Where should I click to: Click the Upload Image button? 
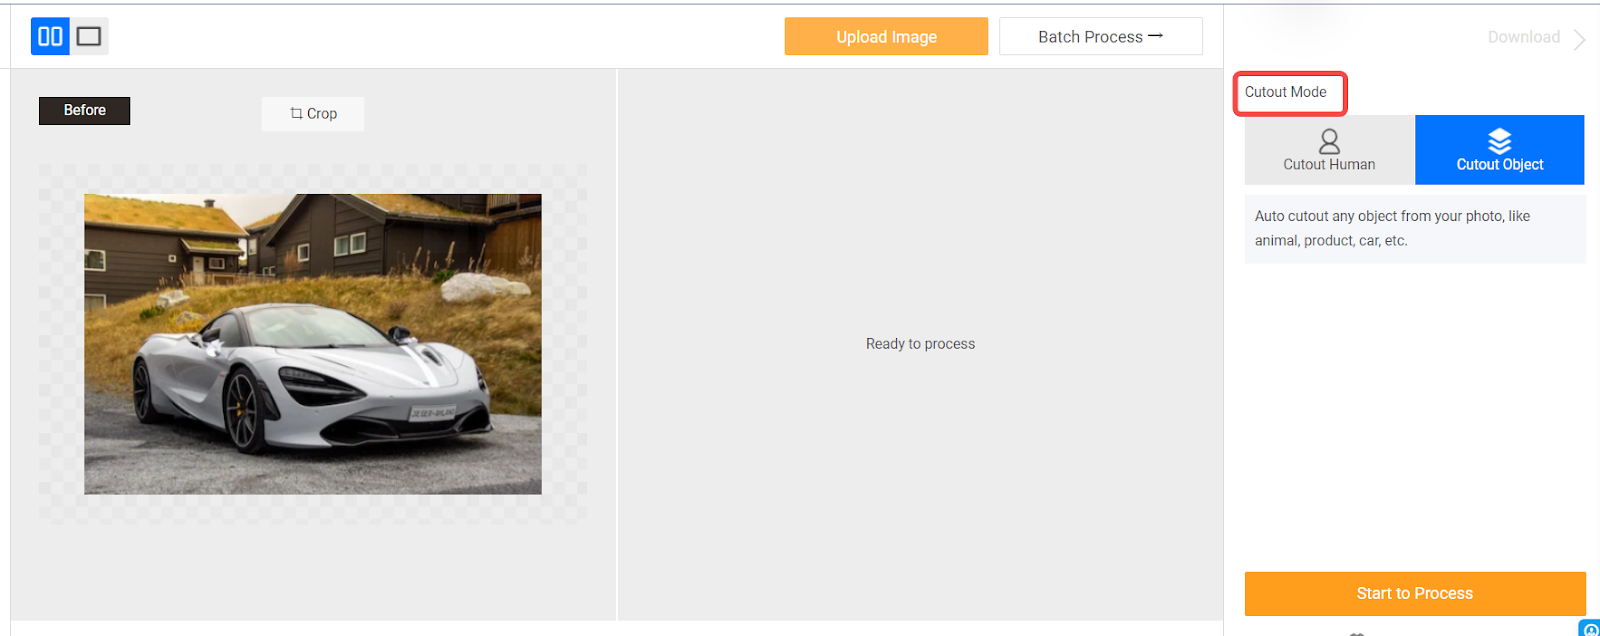(886, 37)
